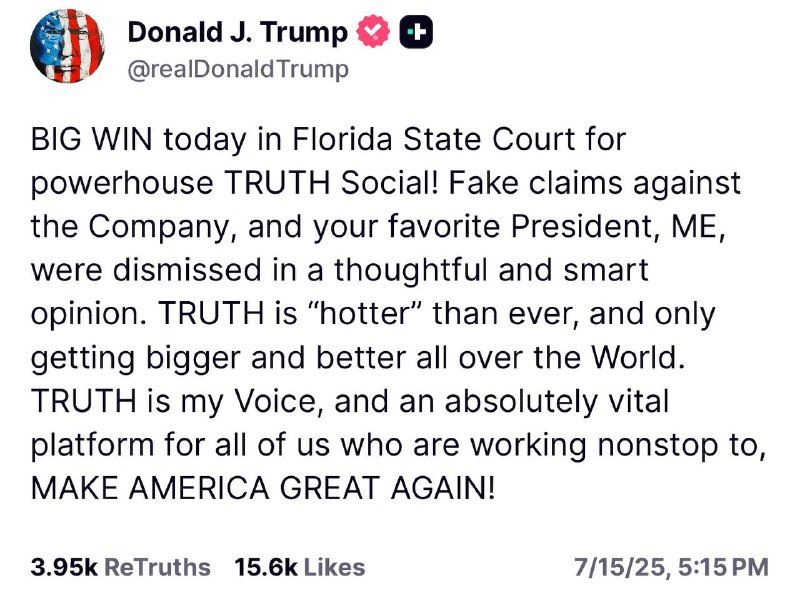Visit the @realDonaldTrump handle link
Viewport: 800px width, 613px height.
point(238,69)
